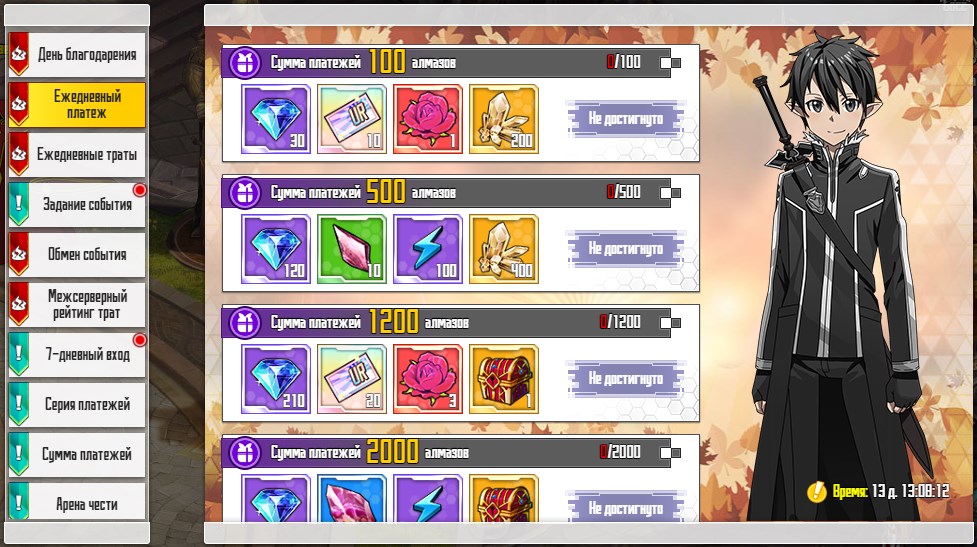Click the 3 roses reward icon

click(427, 379)
